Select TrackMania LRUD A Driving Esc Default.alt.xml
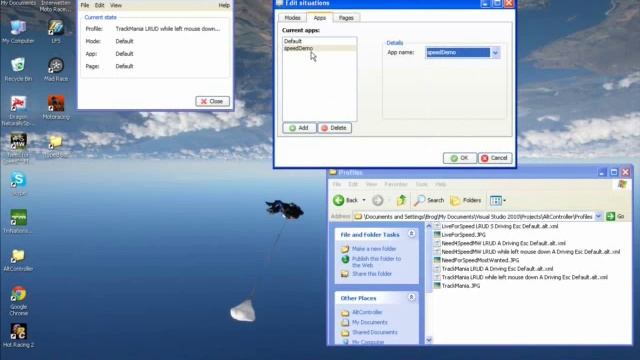Screen dimensions: 640x360 pos(497,269)
